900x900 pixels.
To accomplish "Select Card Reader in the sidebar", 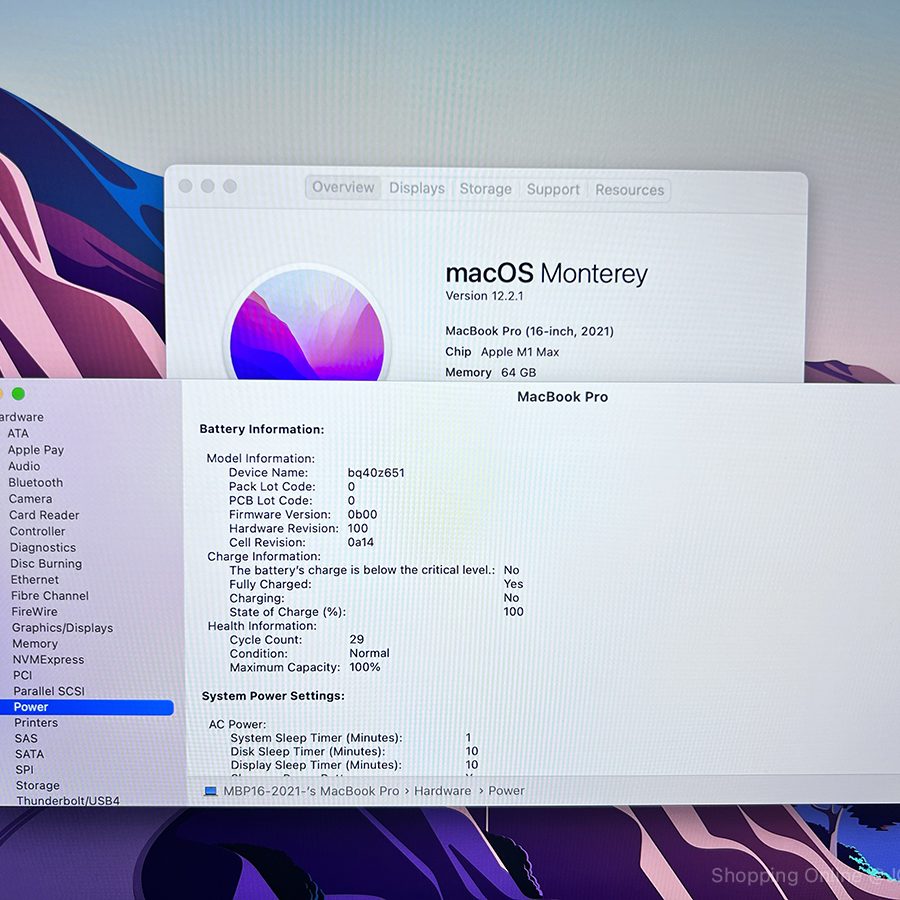I will 44,515.
